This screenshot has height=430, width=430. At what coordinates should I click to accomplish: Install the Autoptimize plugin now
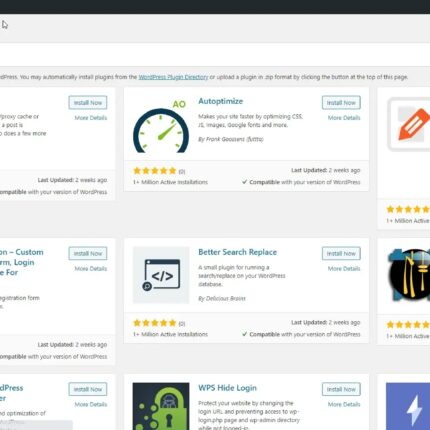coord(341,103)
